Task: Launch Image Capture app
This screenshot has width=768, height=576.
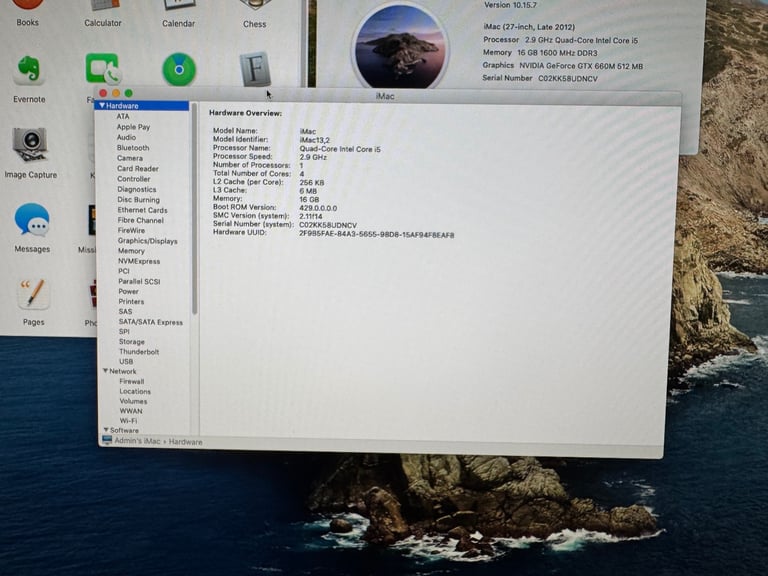Action: (30, 144)
